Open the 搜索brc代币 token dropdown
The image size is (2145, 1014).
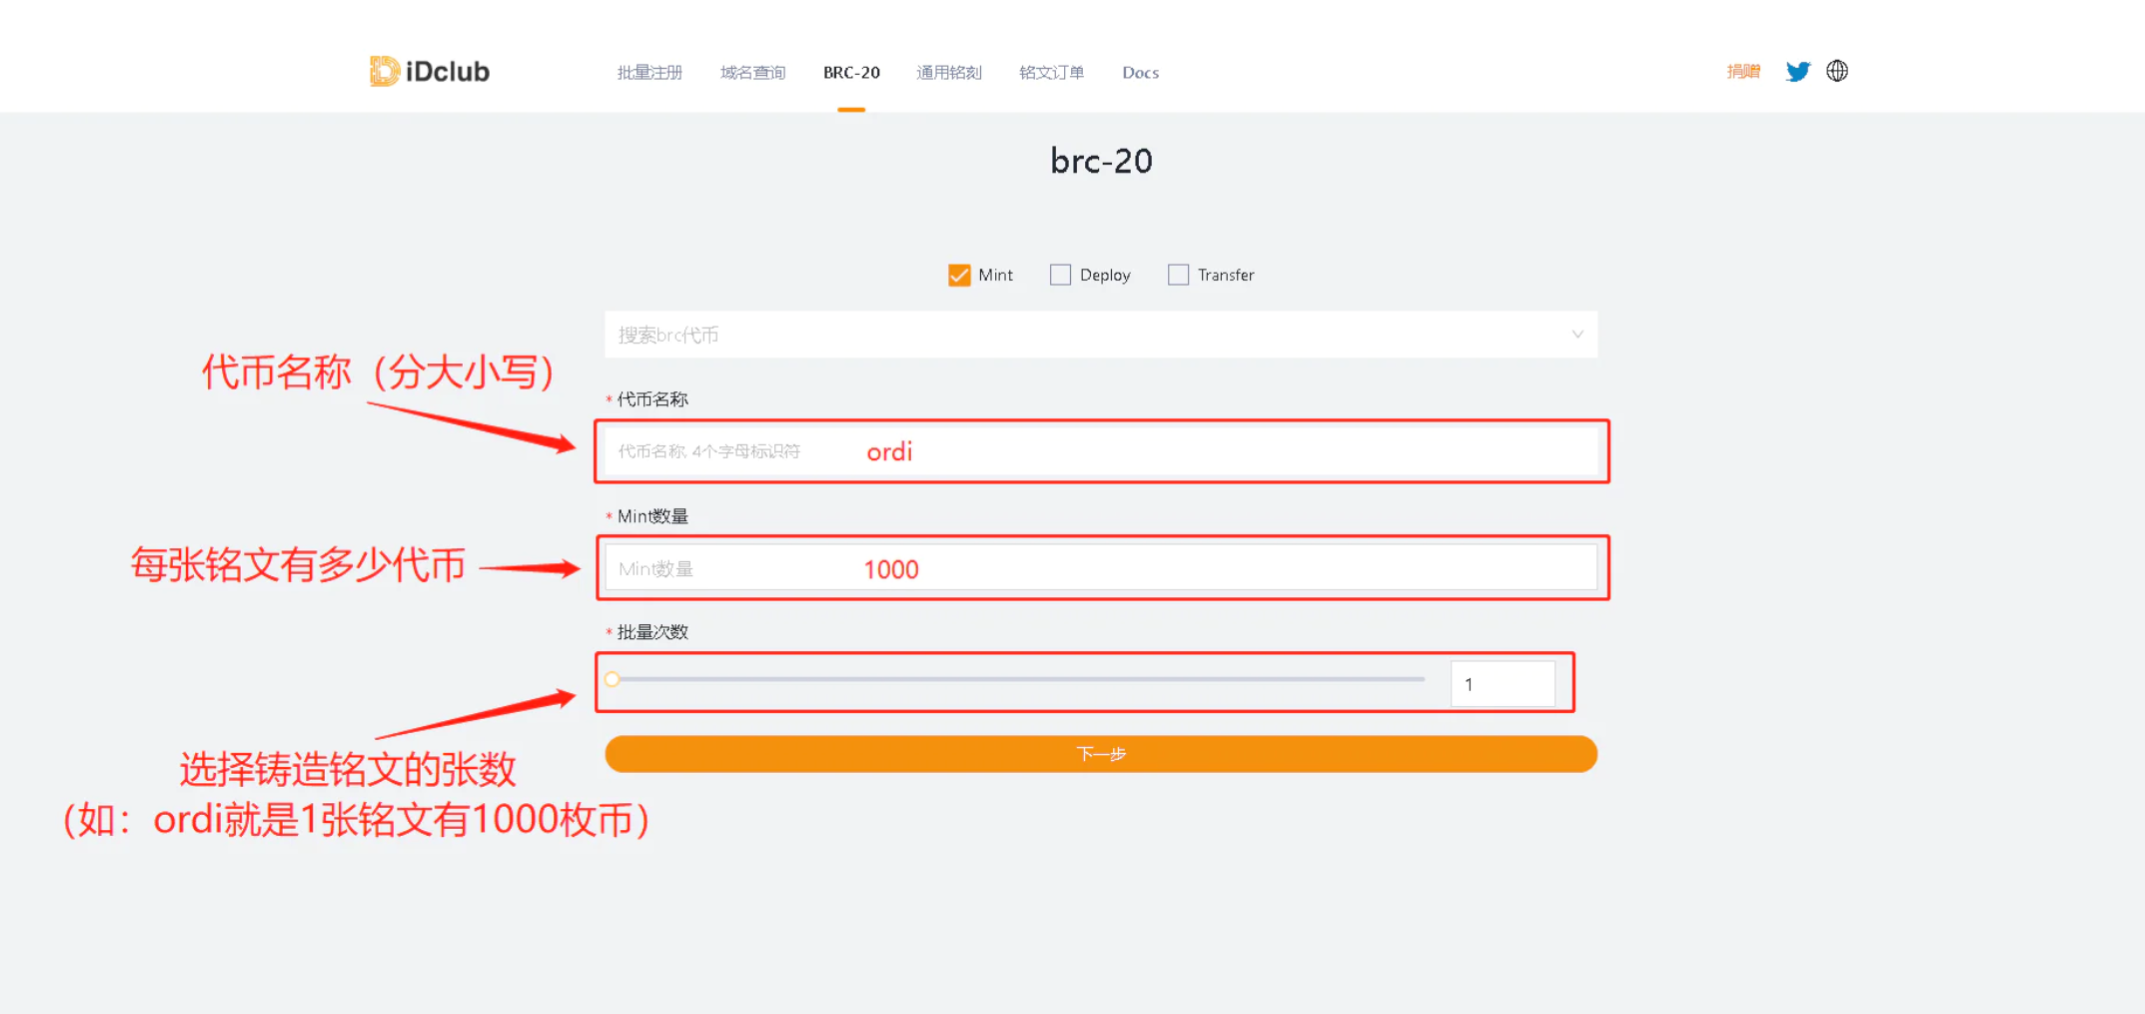tap(1100, 334)
